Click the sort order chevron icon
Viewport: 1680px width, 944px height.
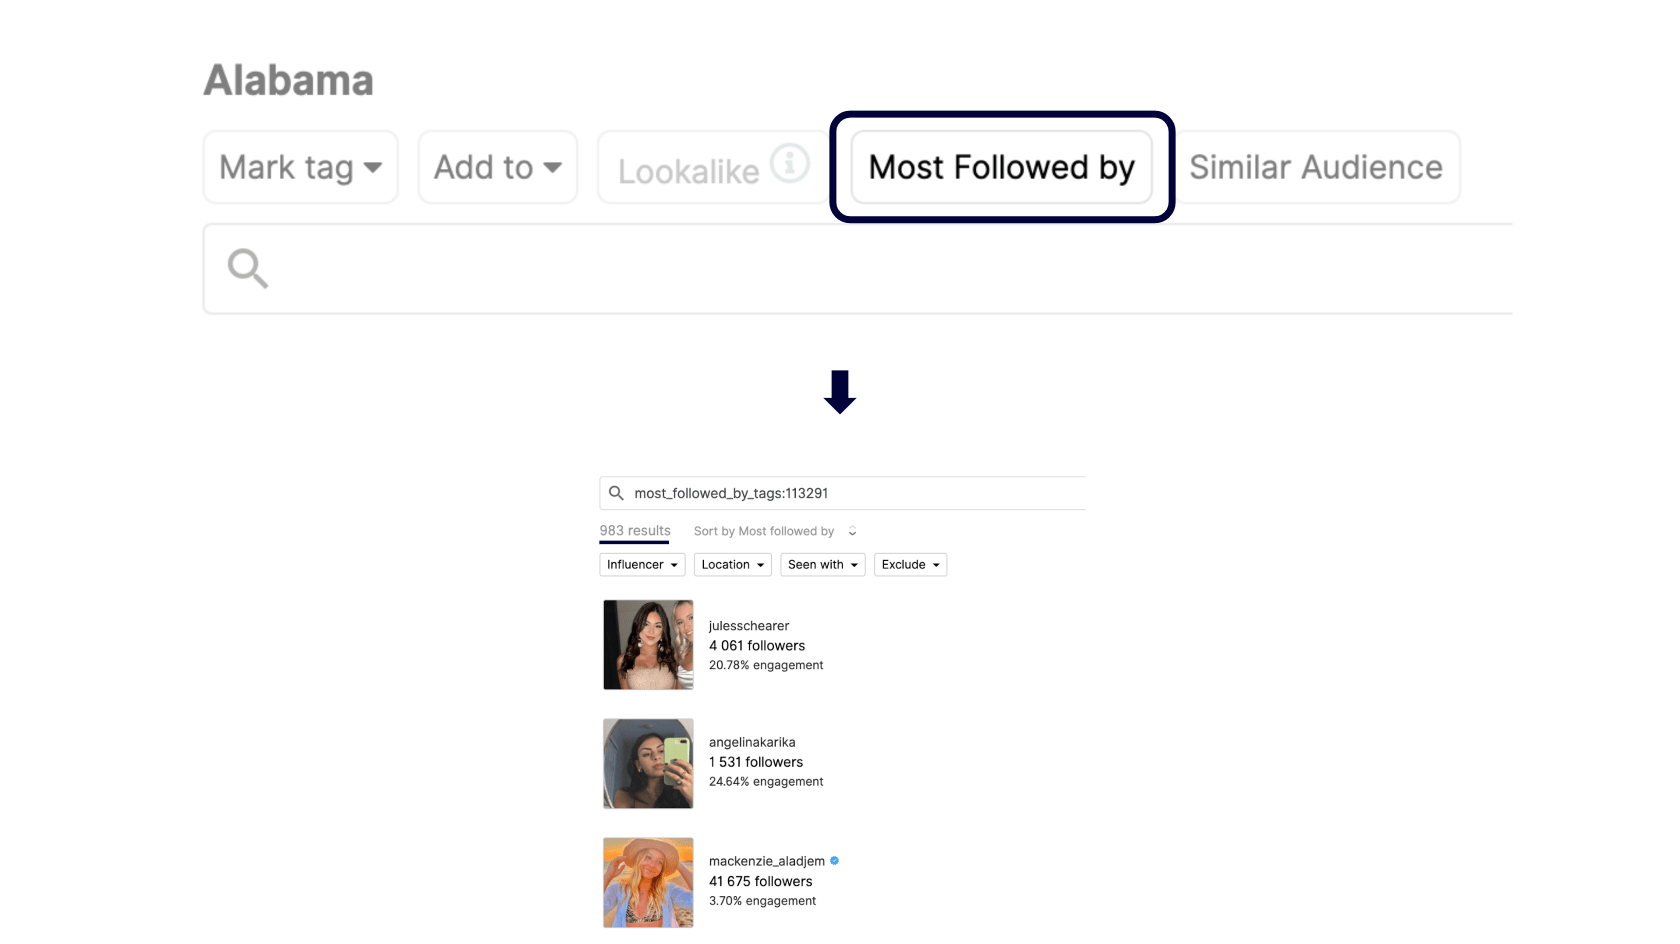coord(852,531)
